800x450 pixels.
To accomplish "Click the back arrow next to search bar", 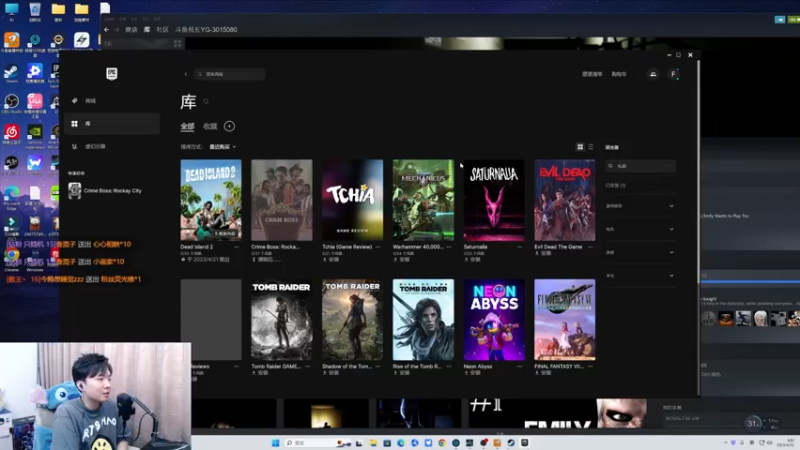I will [186, 74].
